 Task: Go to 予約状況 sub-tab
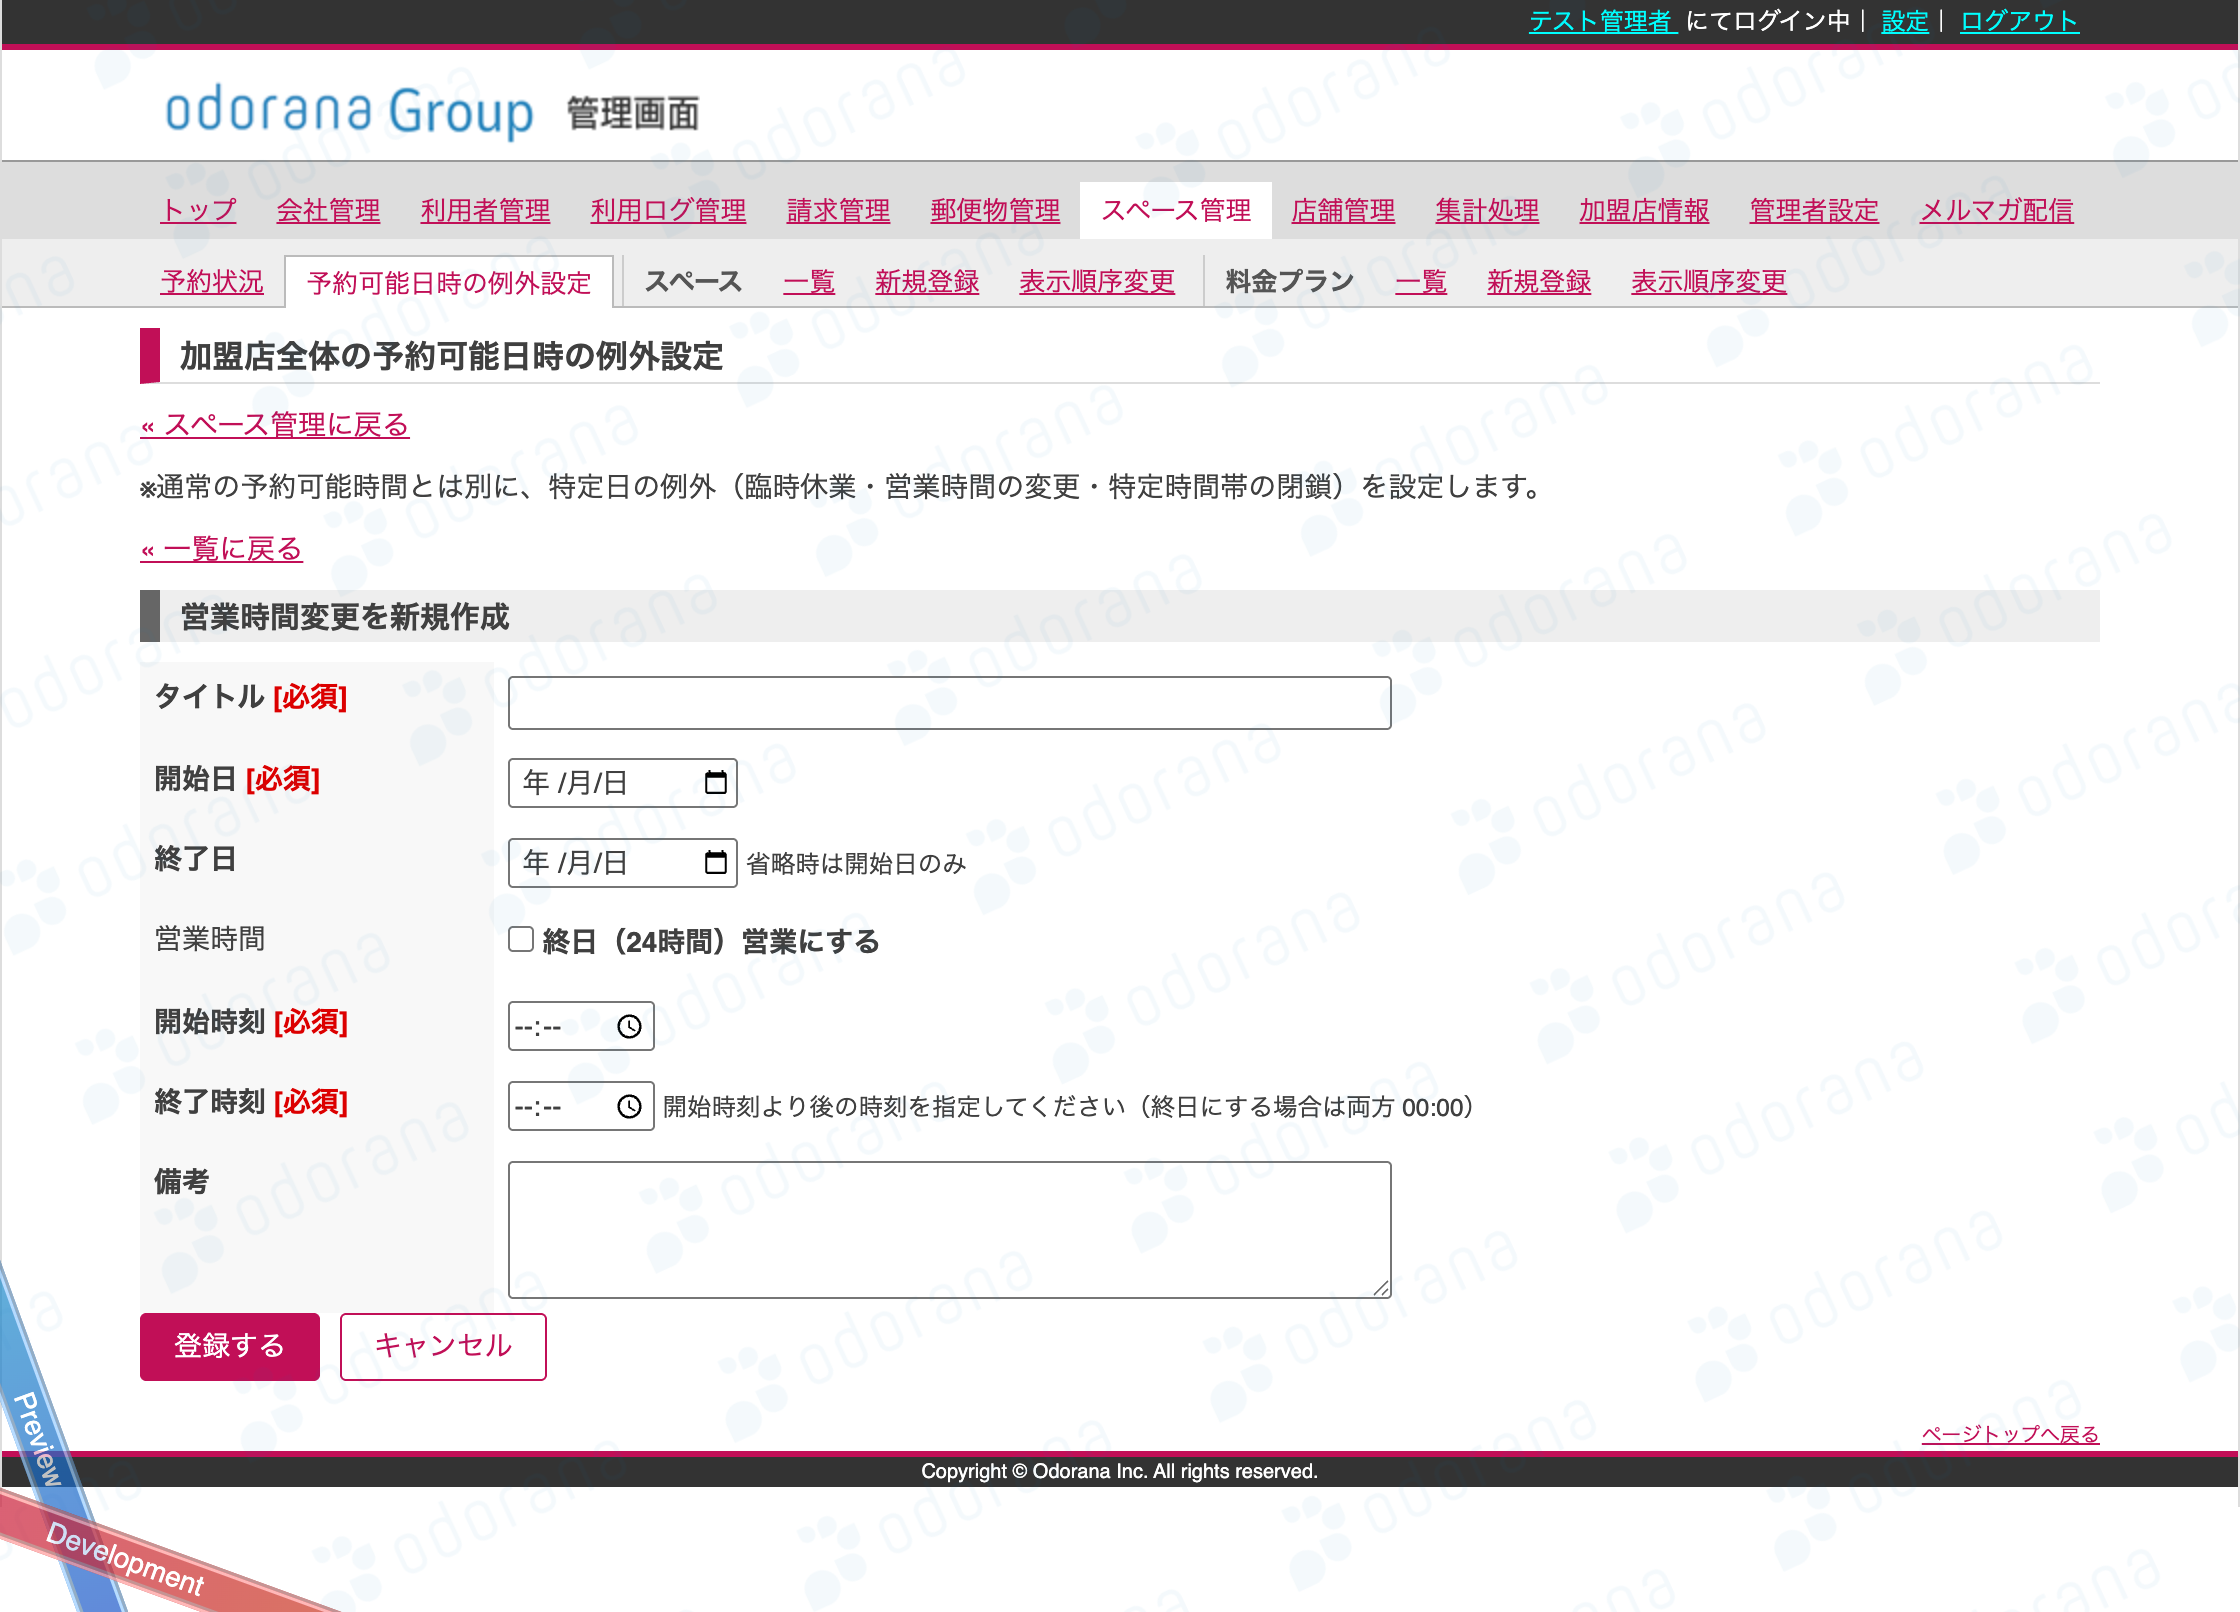pos(212,282)
